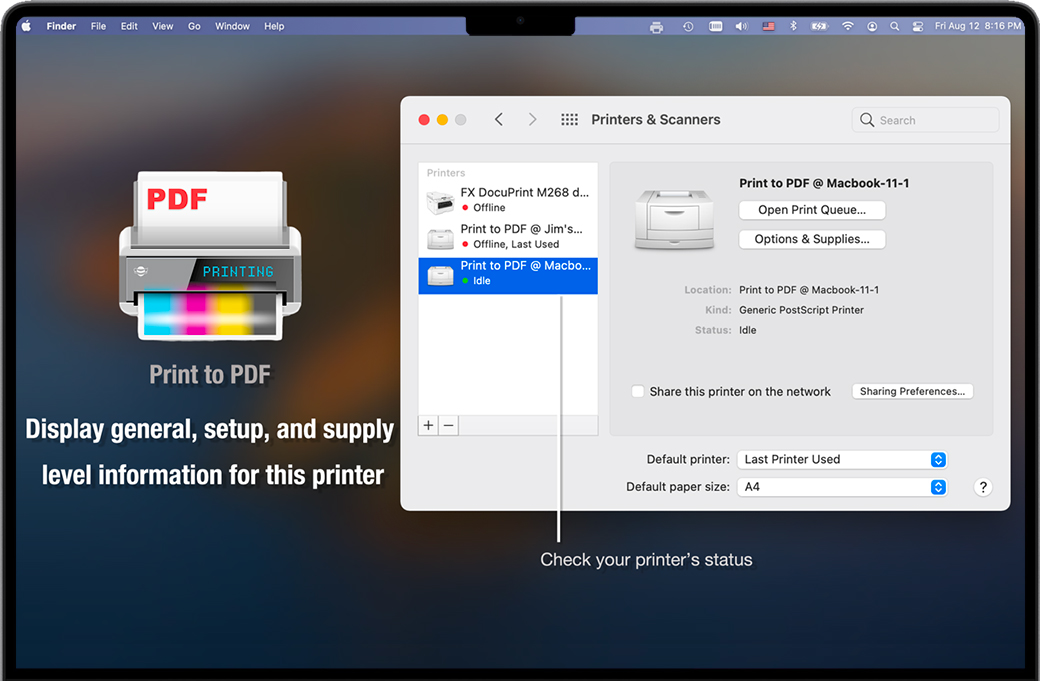Open the Bluetooth menu bar icon
The height and width of the screenshot is (681, 1040).
(x=794, y=27)
